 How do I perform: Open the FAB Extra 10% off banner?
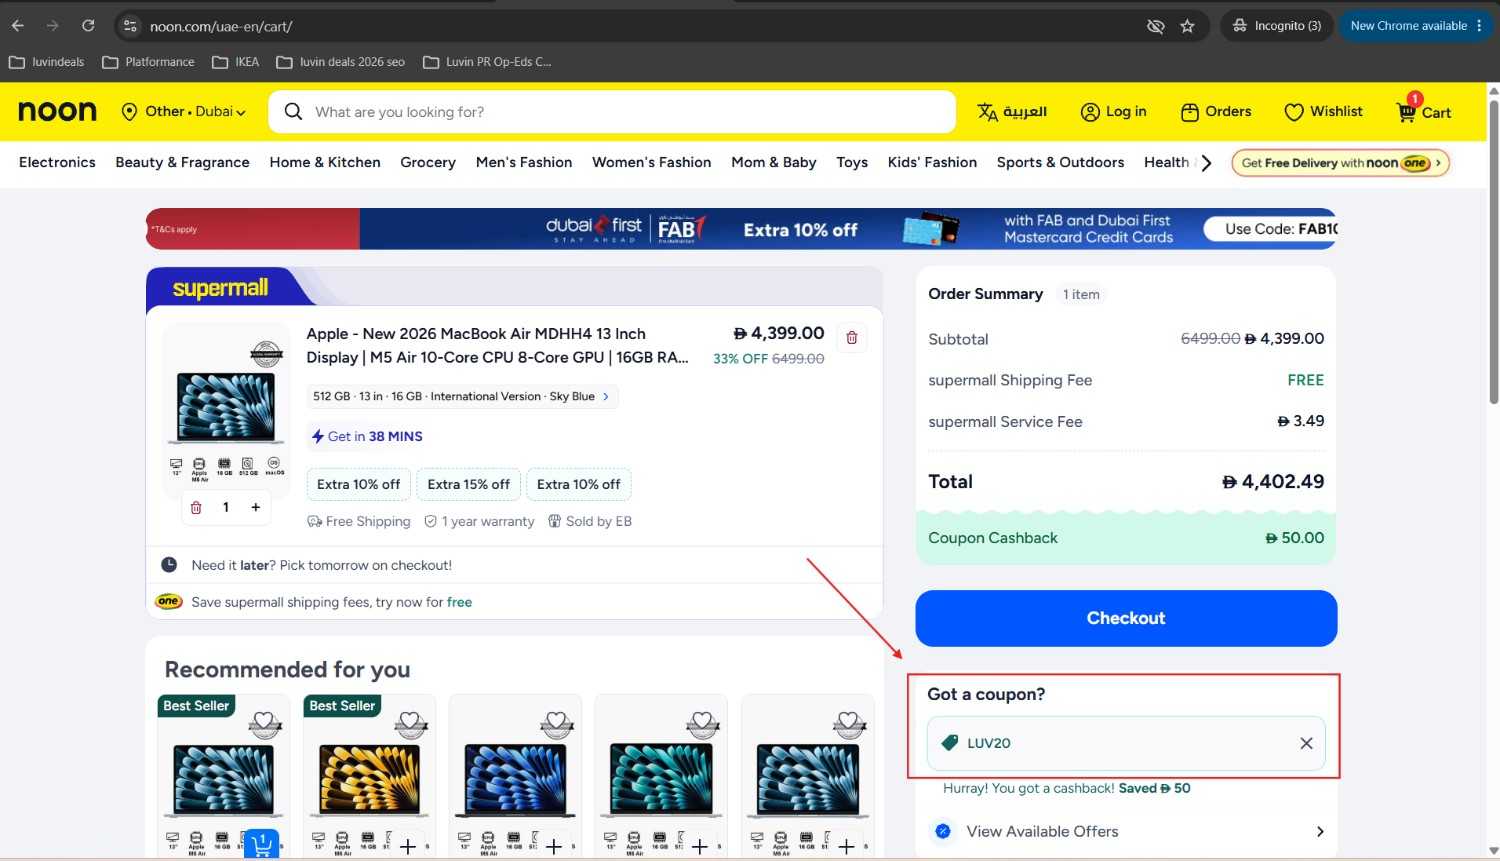pos(742,229)
